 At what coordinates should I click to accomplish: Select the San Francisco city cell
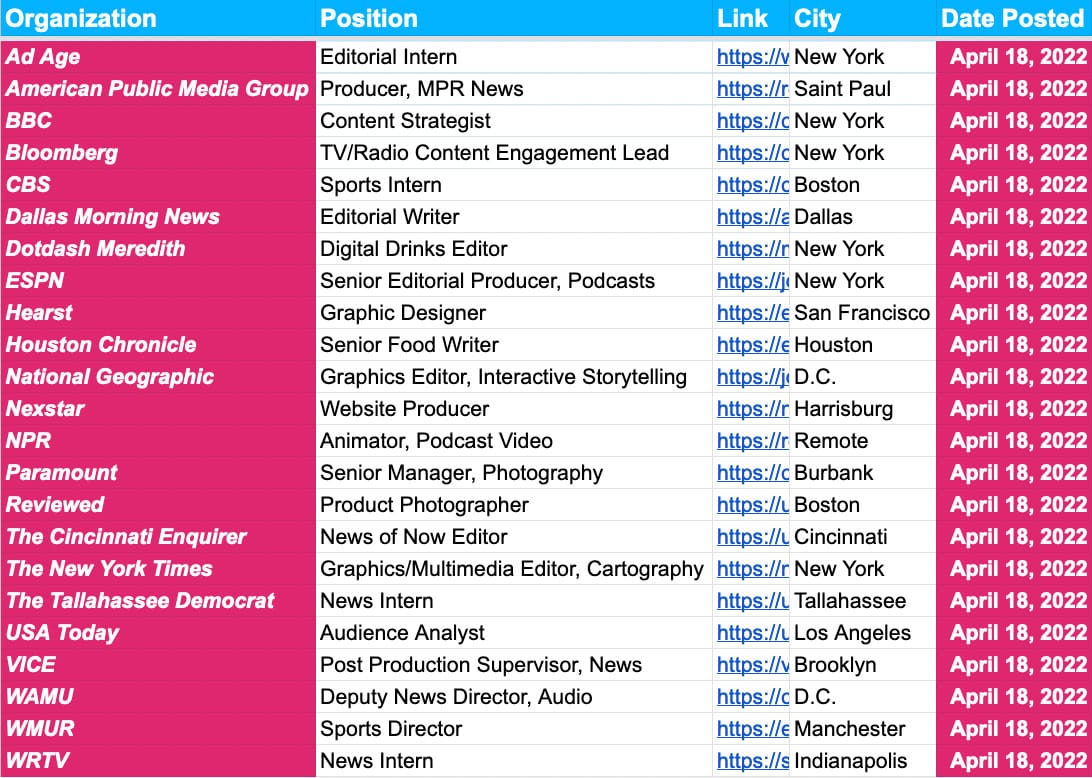tap(861, 313)
